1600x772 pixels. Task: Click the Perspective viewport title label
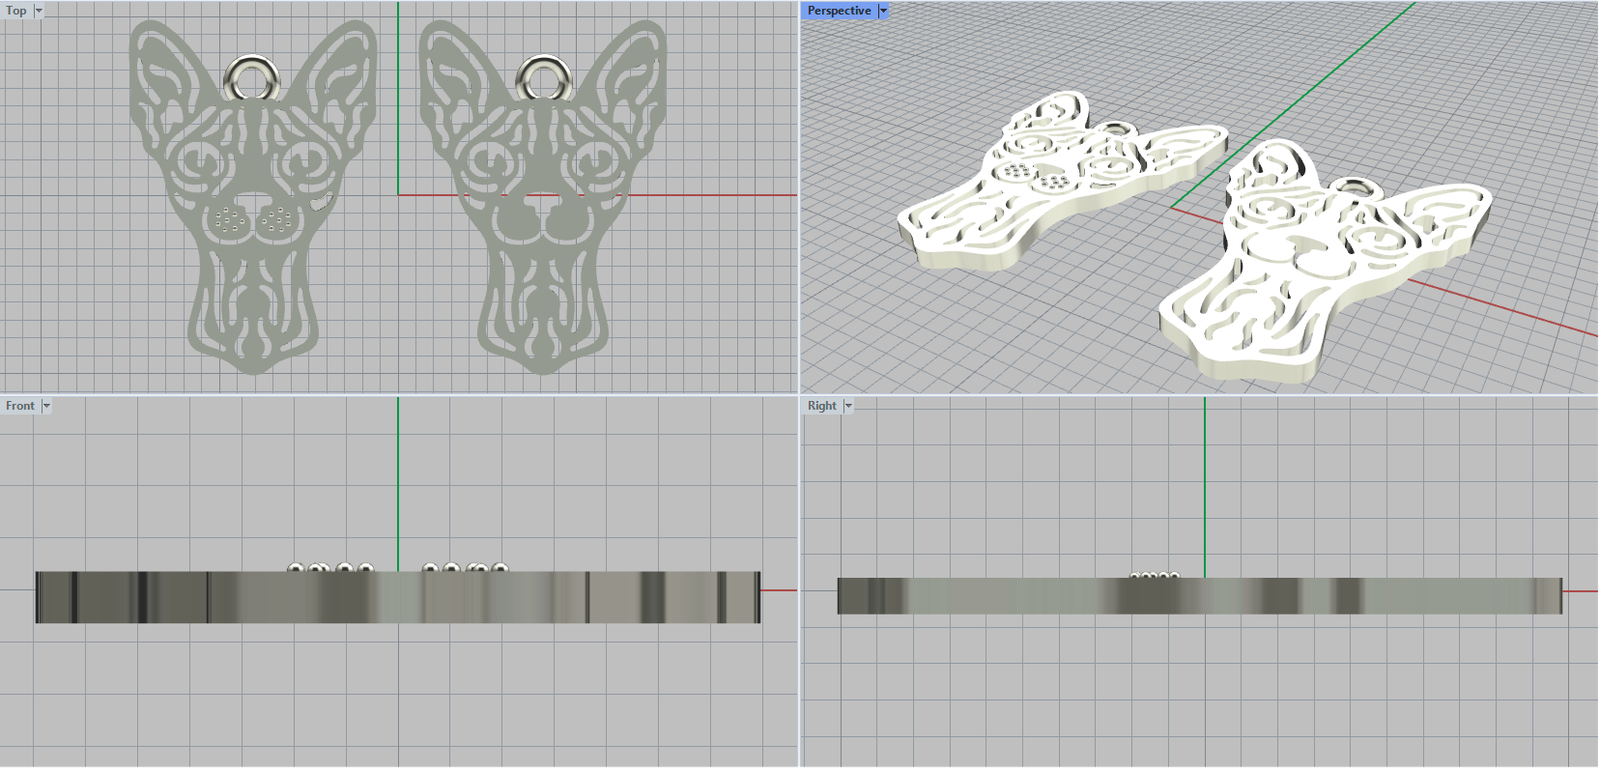click(839, 11)
